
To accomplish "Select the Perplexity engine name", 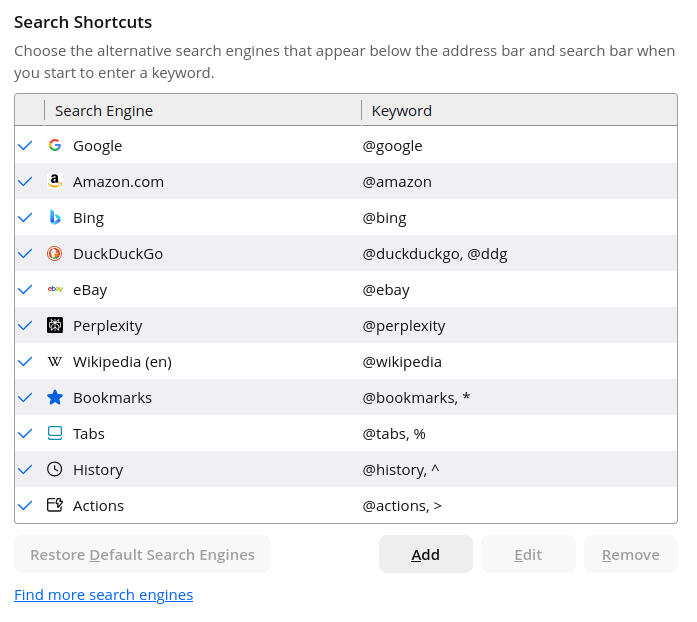I will [x=108, y=326].
